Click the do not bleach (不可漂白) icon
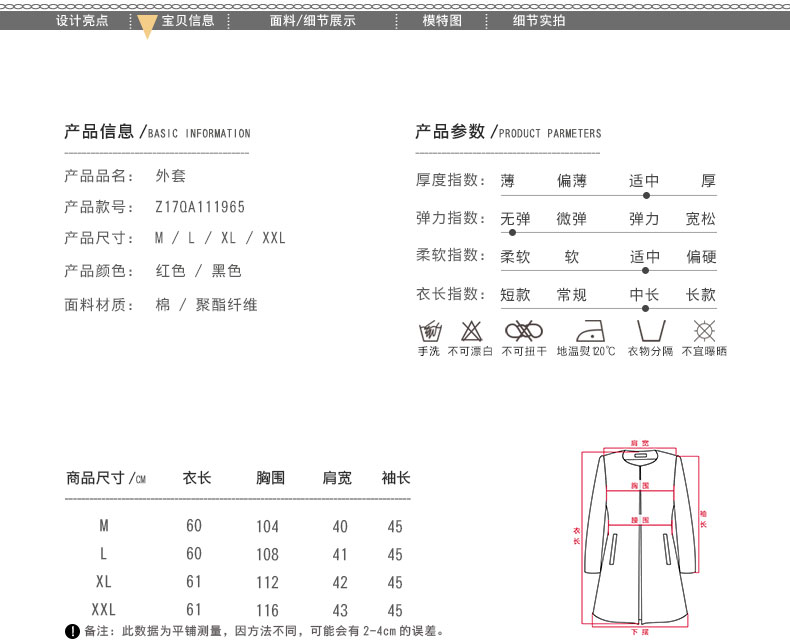Image resolution: width=790 pixels, height=644 pixels. (x=470, y=331)
